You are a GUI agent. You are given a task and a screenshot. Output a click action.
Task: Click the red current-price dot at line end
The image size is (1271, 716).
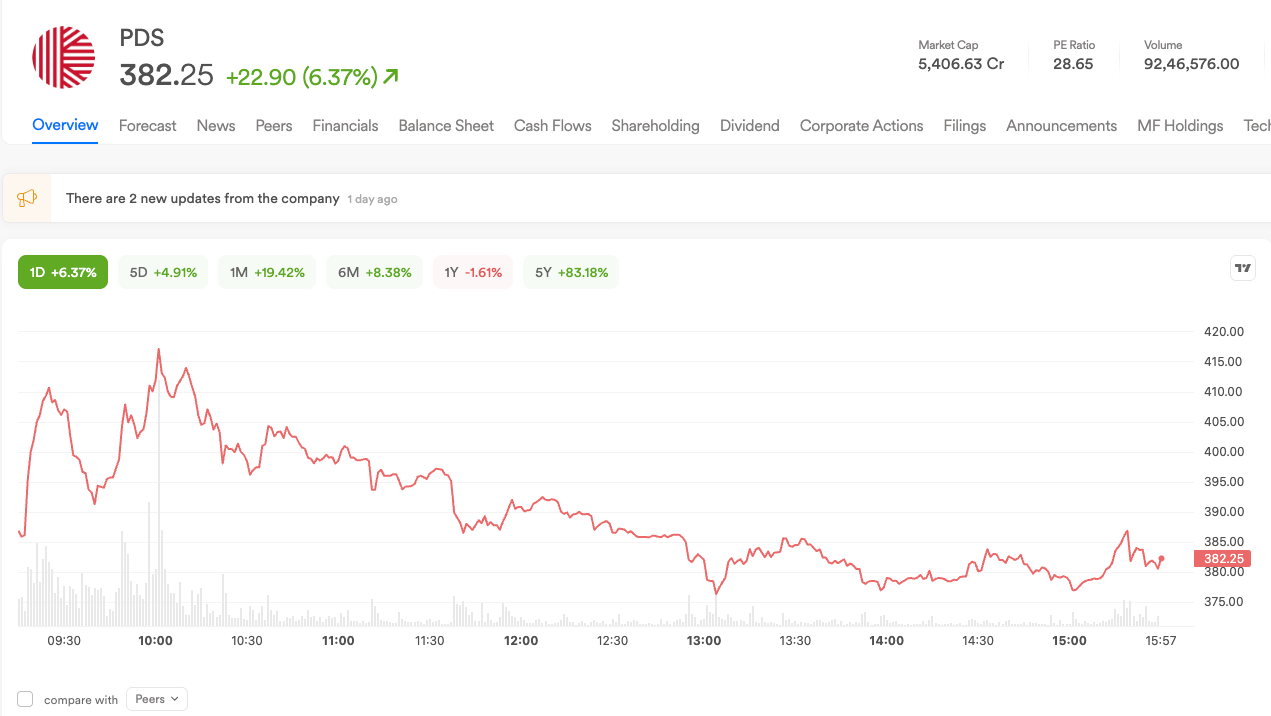(1161, 558)
